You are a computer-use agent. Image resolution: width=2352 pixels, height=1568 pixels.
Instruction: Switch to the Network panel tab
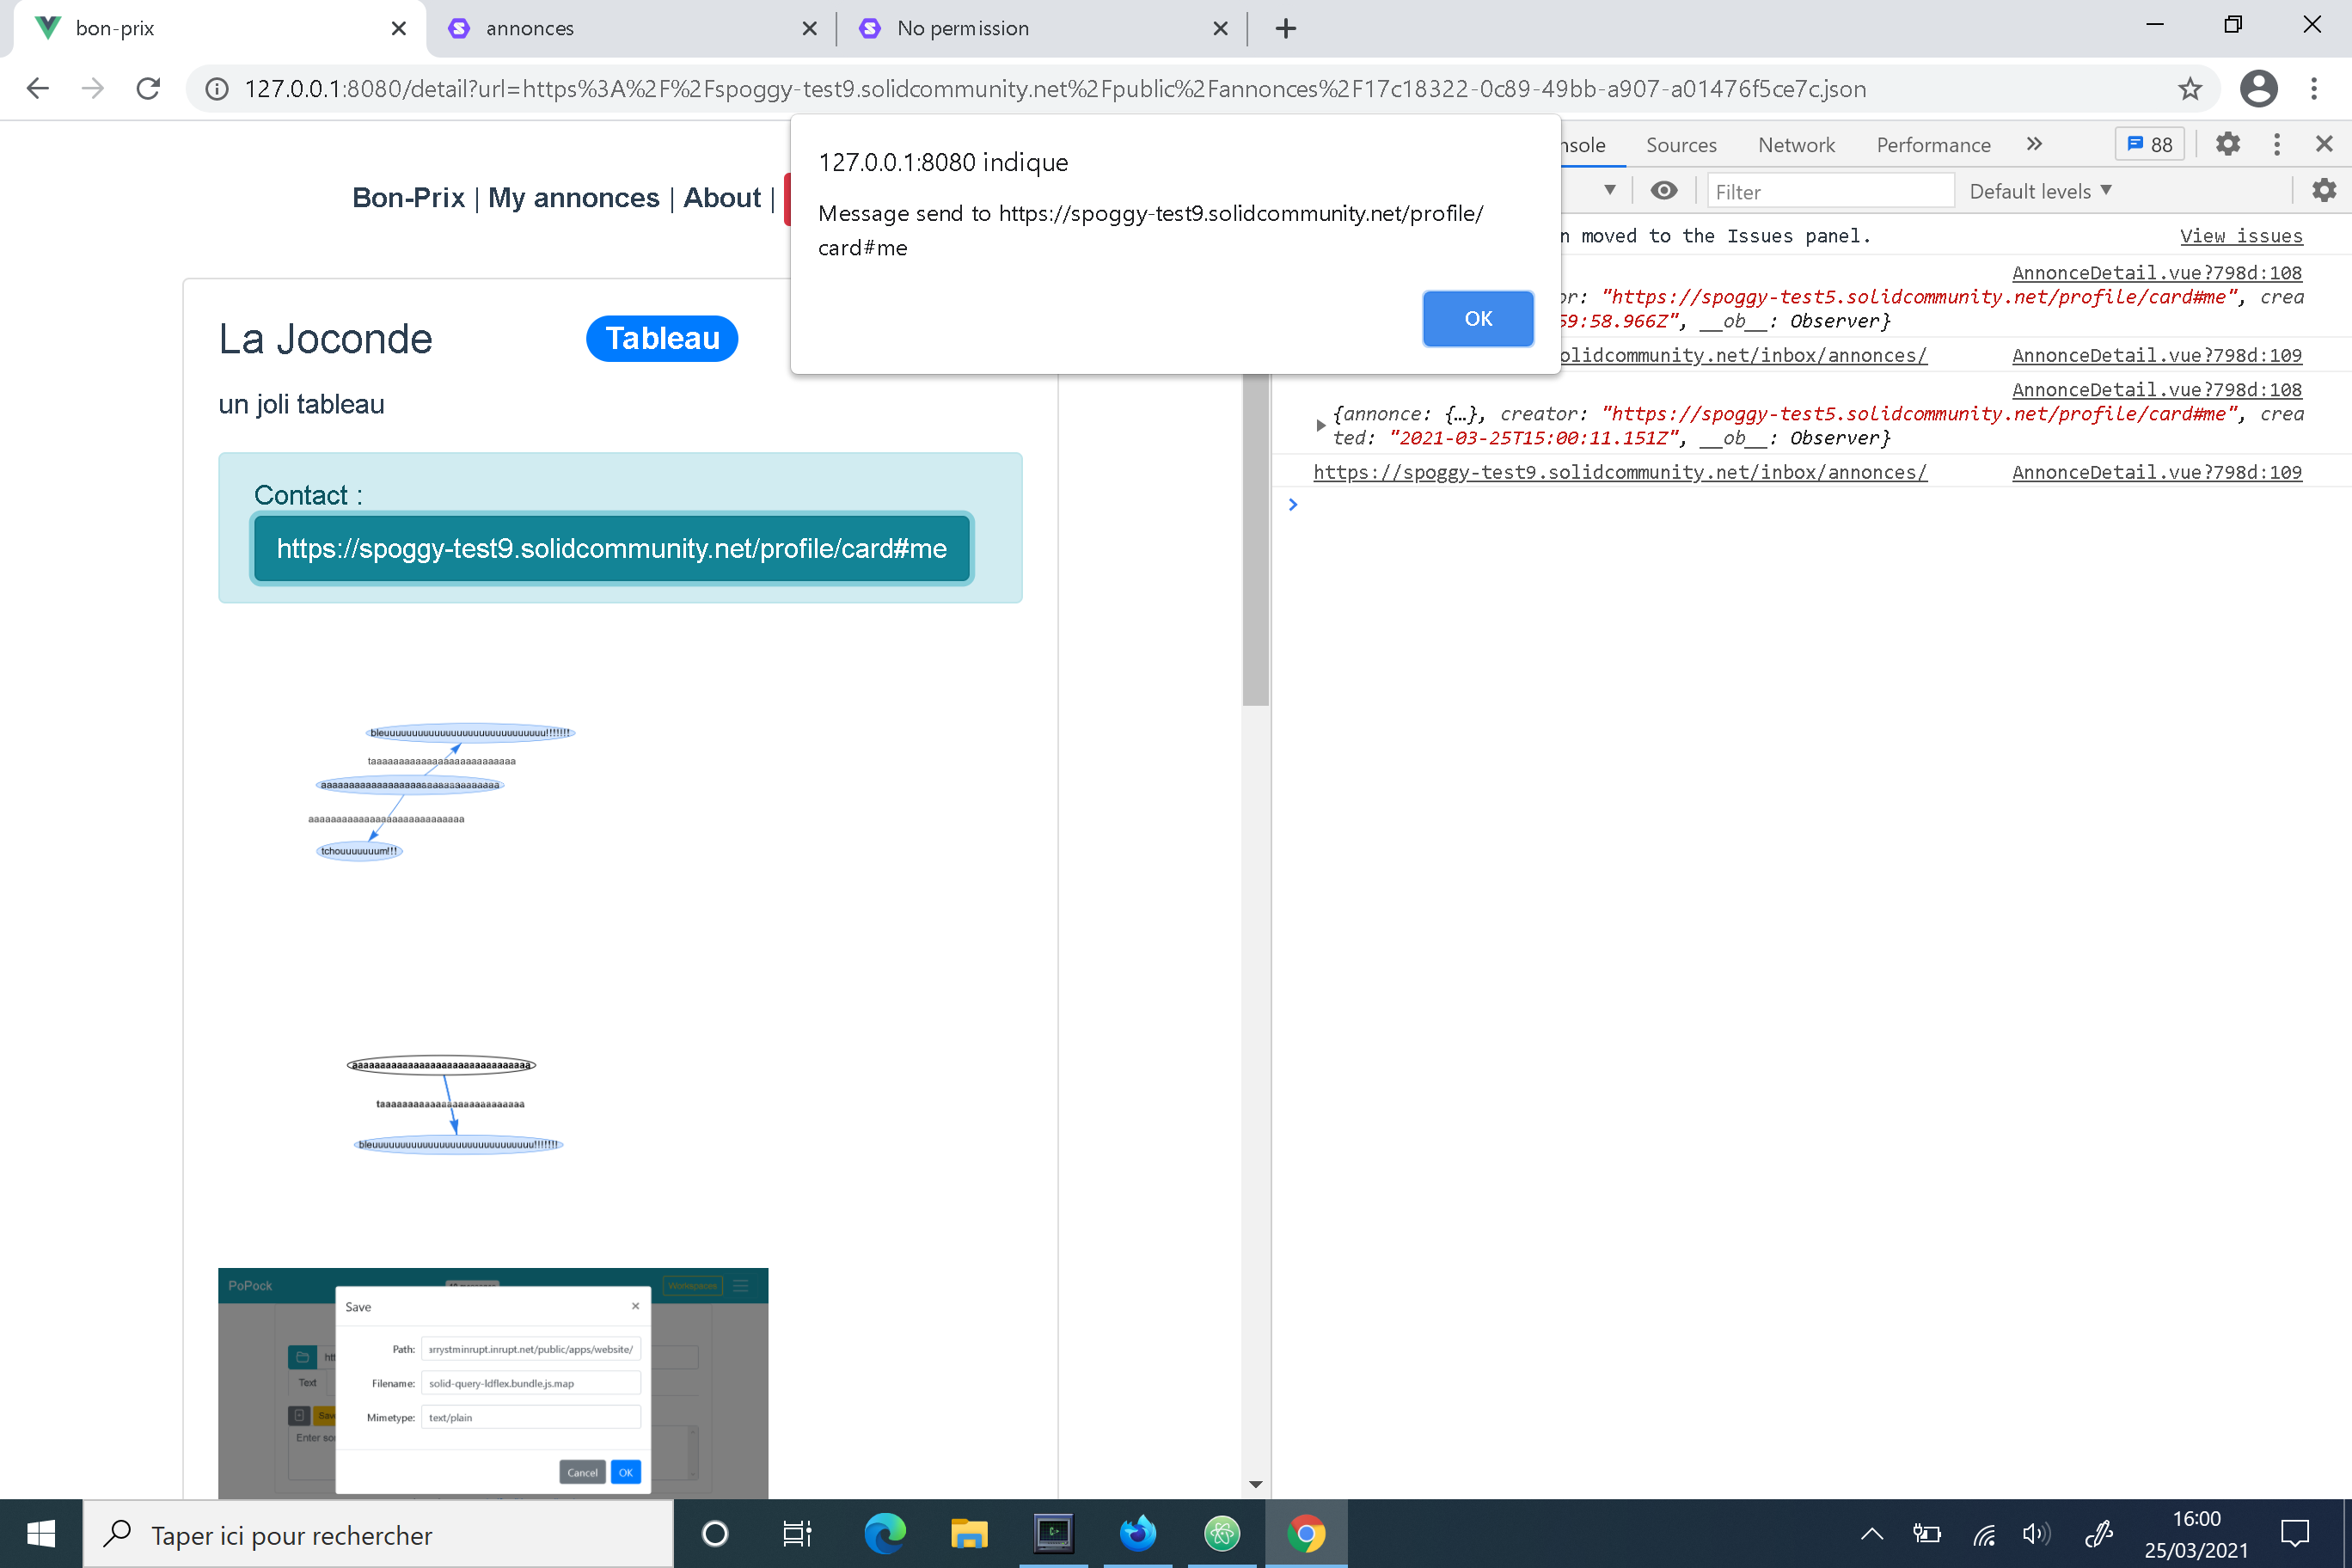[x=1796, y=144]
